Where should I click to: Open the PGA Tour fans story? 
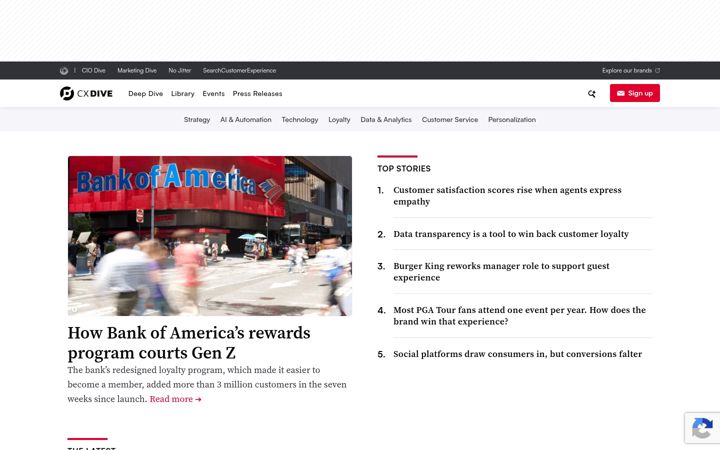(519, 316)
